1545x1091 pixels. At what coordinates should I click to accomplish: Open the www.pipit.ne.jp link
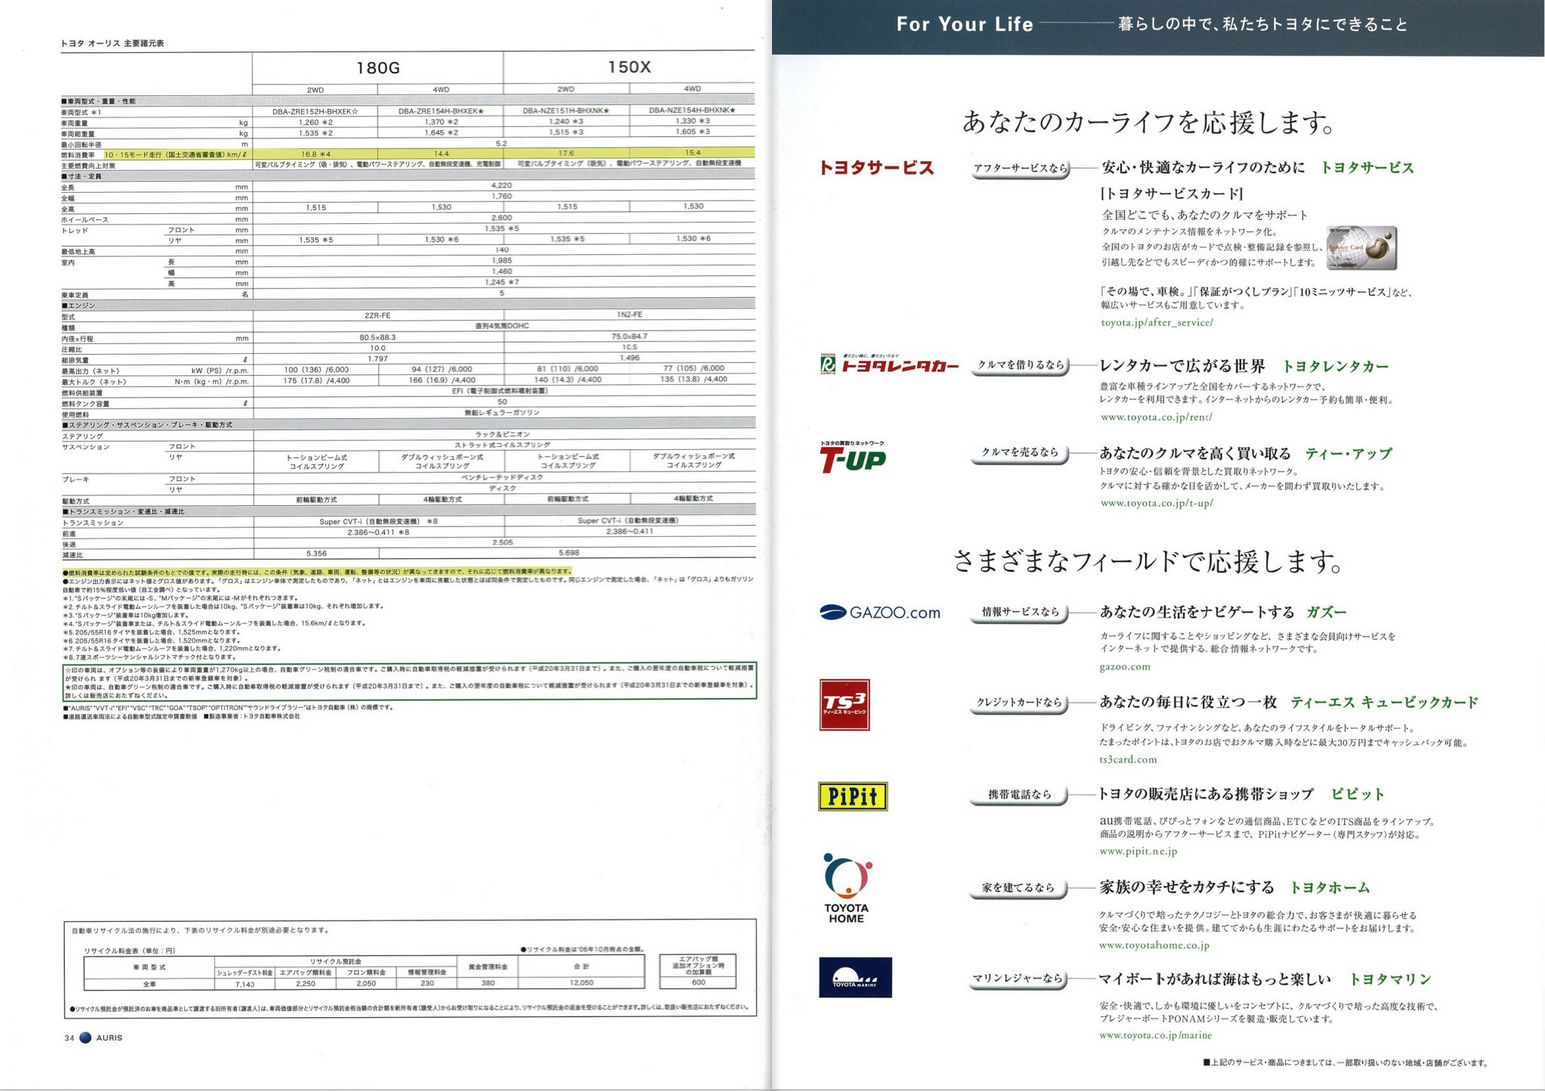[x=1137, y=851]
